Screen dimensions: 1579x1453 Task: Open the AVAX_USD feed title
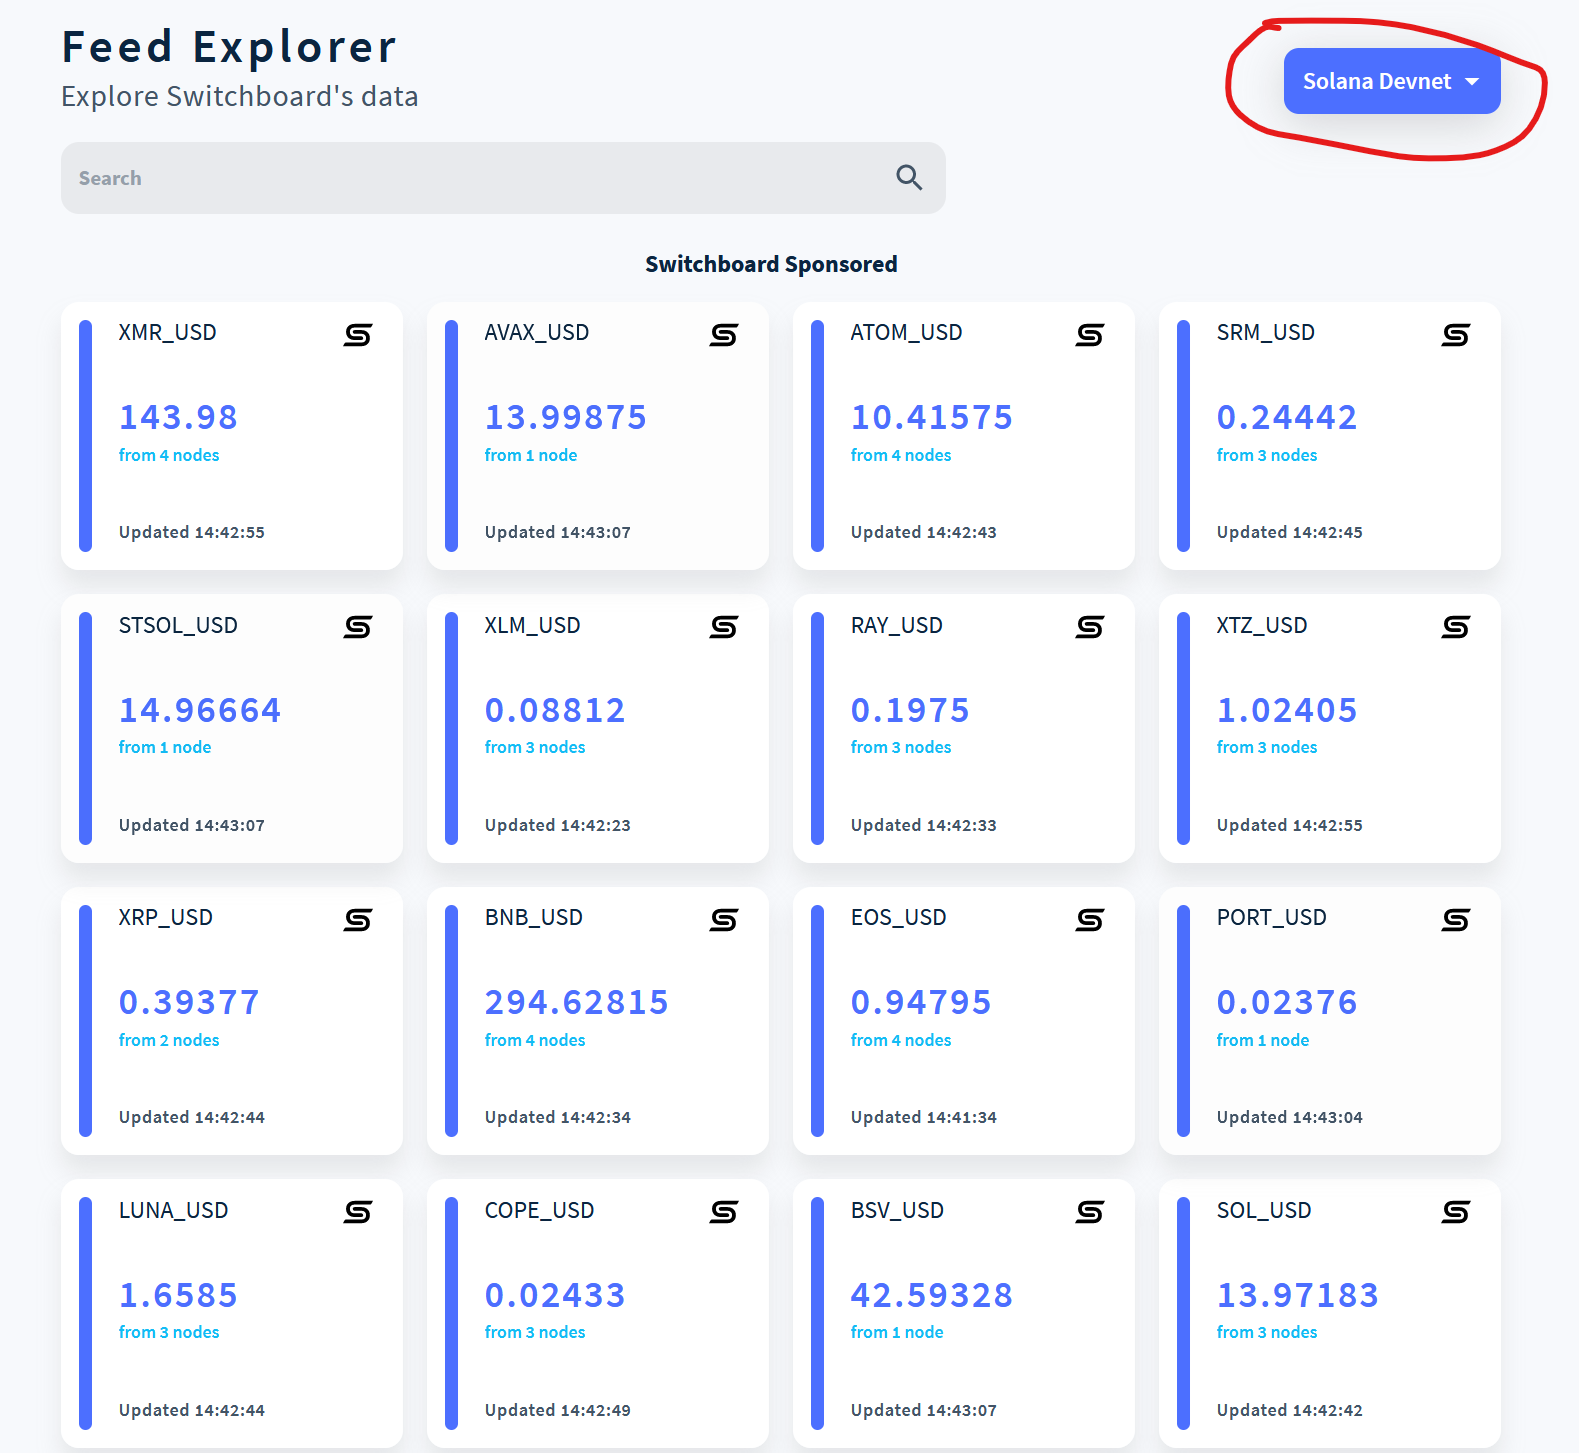[537, 332]
